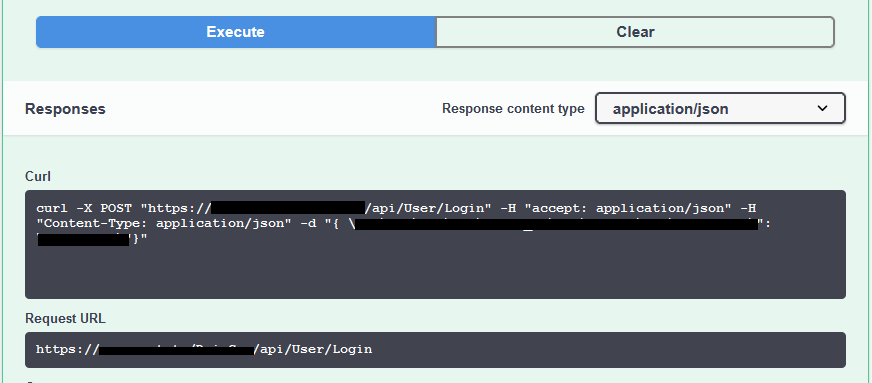This screenshot has width=872, height=383.
Task: Click the Curl label above the command
Action: click(x=38, y=176)
